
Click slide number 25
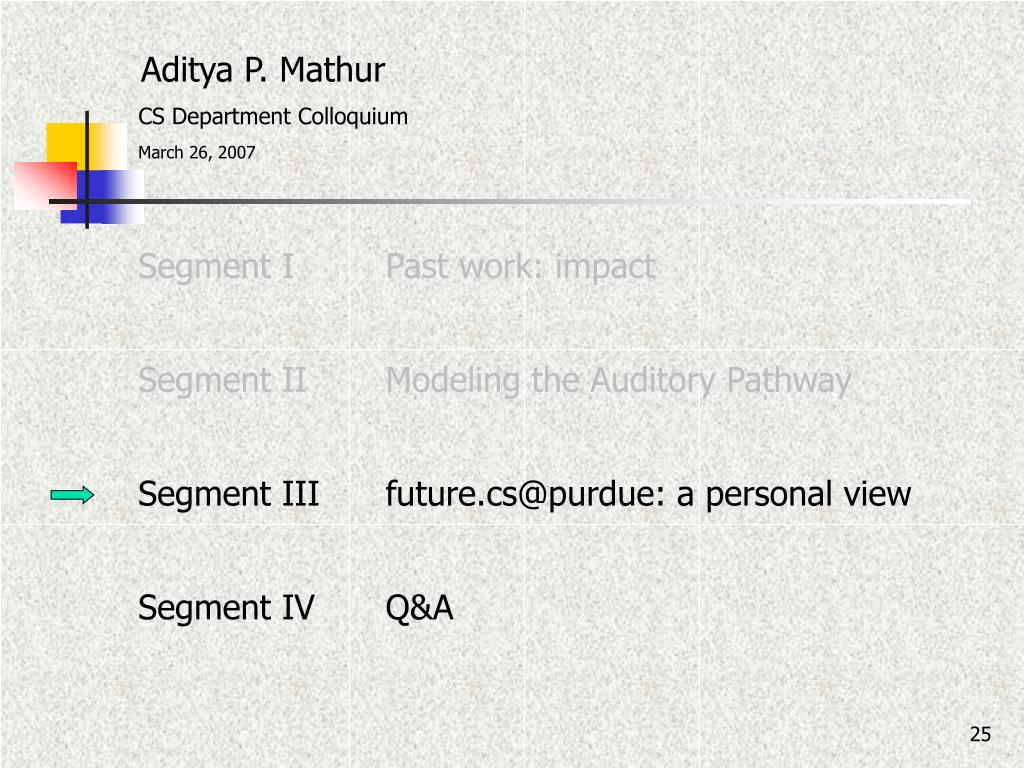tap(980, 734)
